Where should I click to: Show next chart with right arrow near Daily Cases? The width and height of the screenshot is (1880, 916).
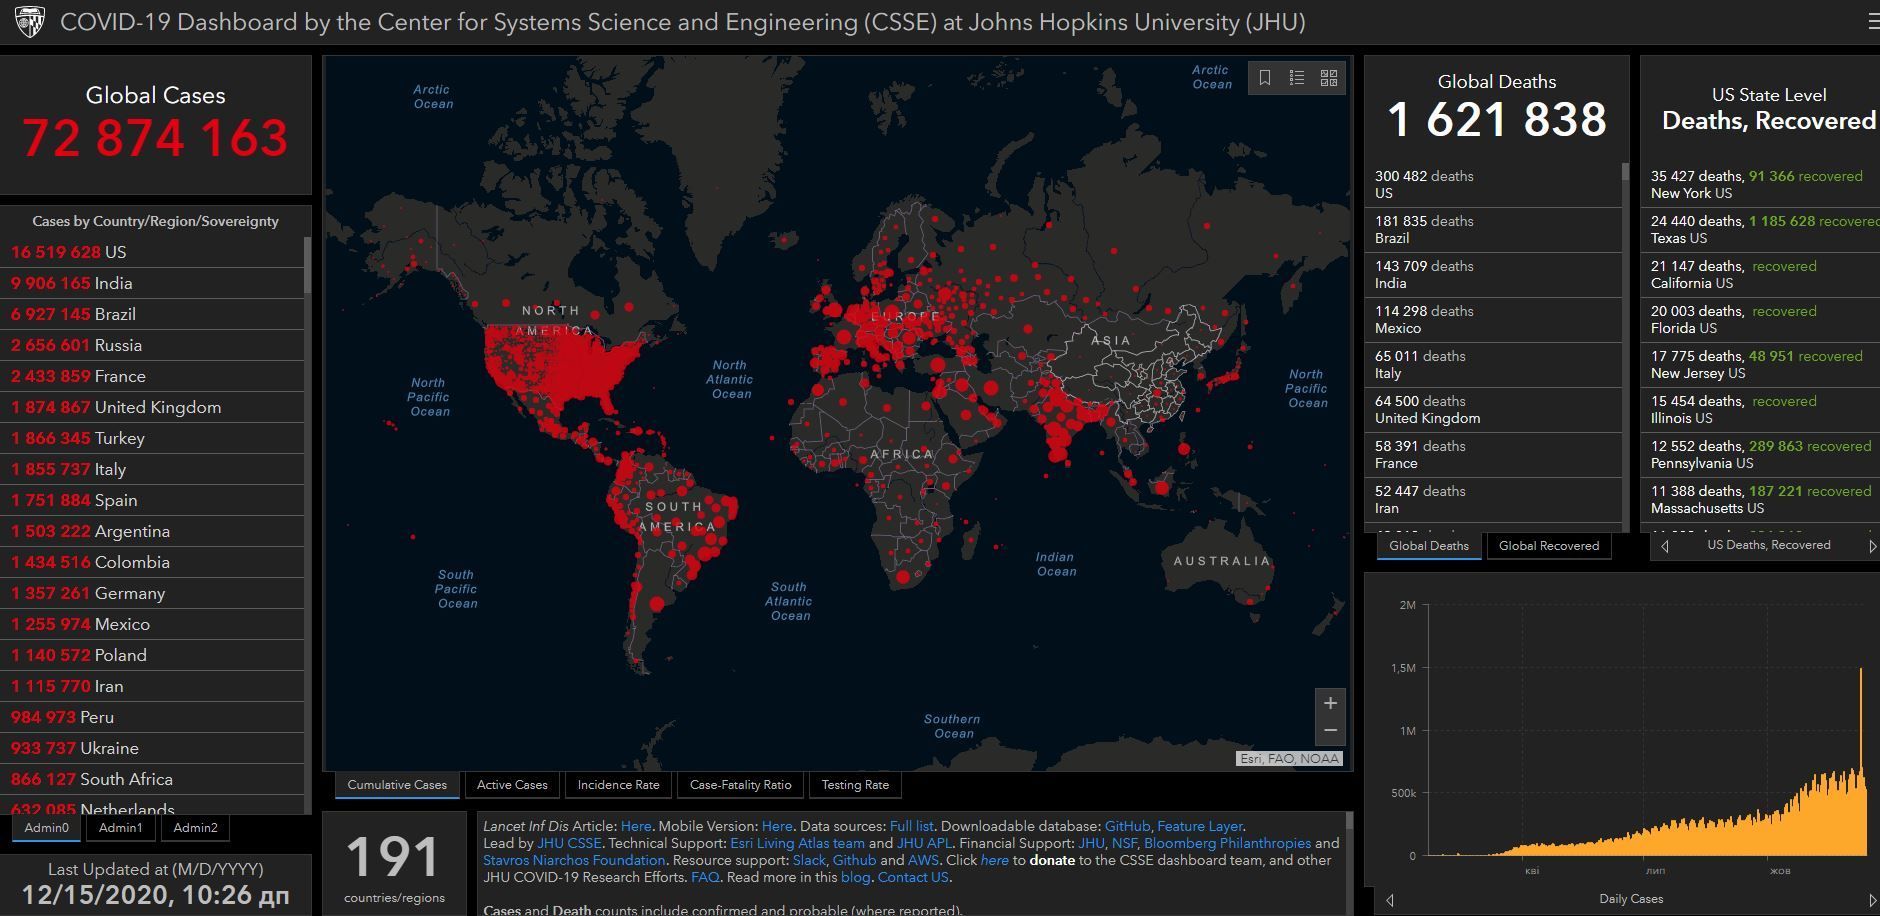click(1872, 900)
